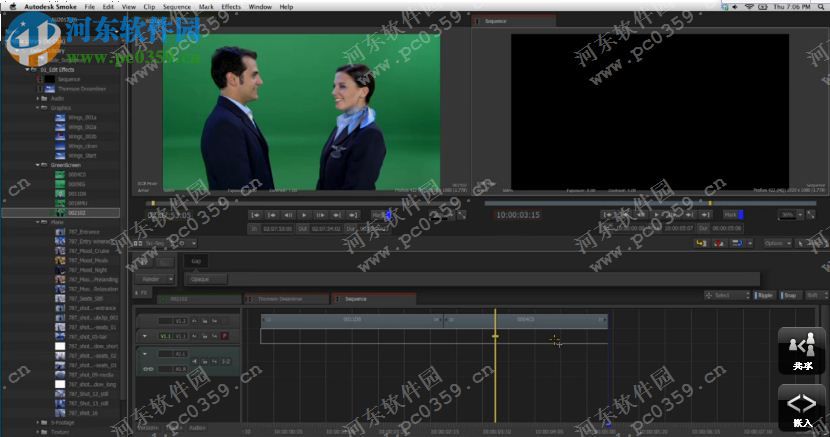Image resolution: width=830 pixels, height=437 pixels.
Task: Click the Wi-Fi status icon
Action: pyautogui.click(x=750, y=7)
